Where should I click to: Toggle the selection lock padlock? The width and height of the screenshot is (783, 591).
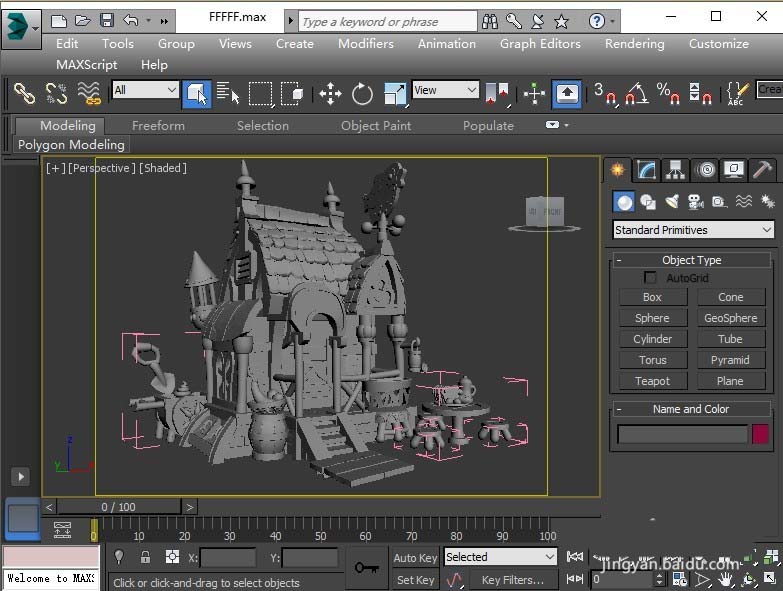click(x=145, y=558)
